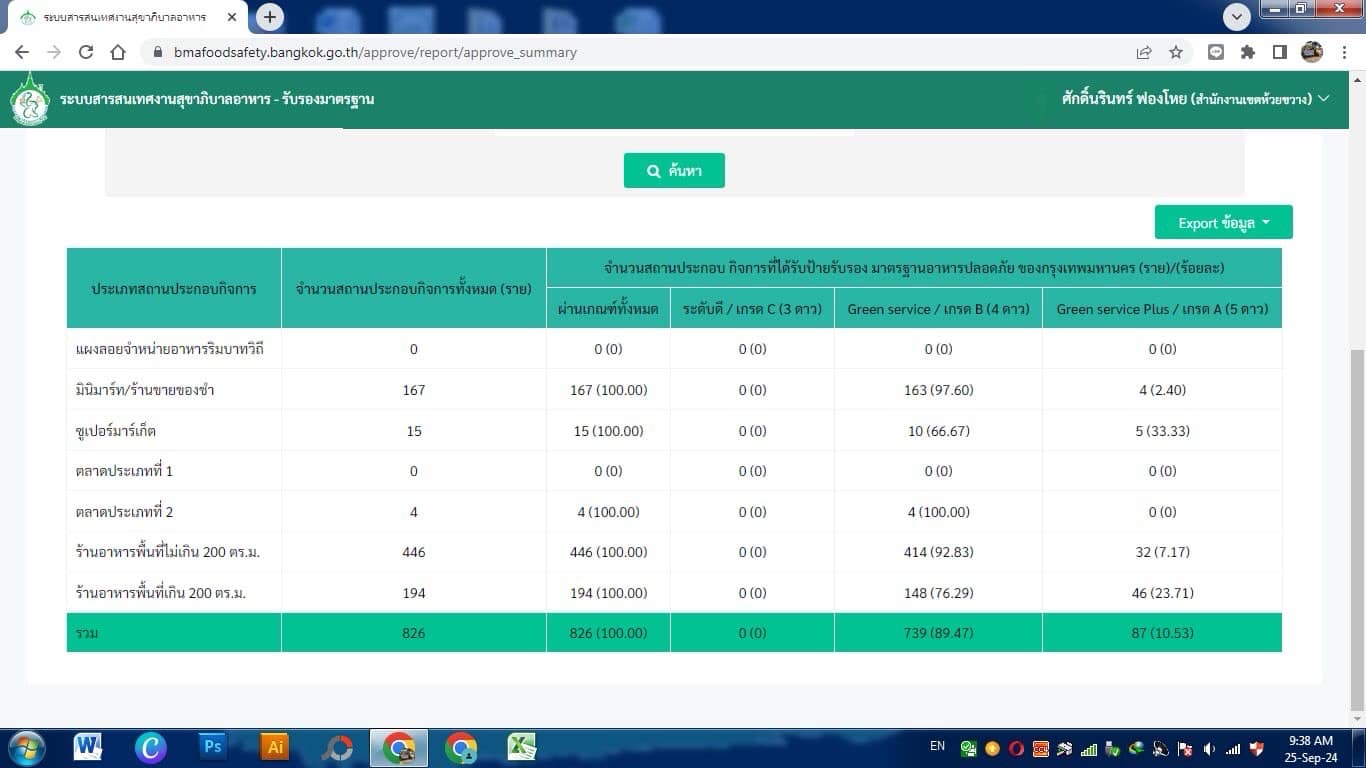Click the vertical page scrollbar
Screen dimensions: 1366x768
coord(1357,500)
